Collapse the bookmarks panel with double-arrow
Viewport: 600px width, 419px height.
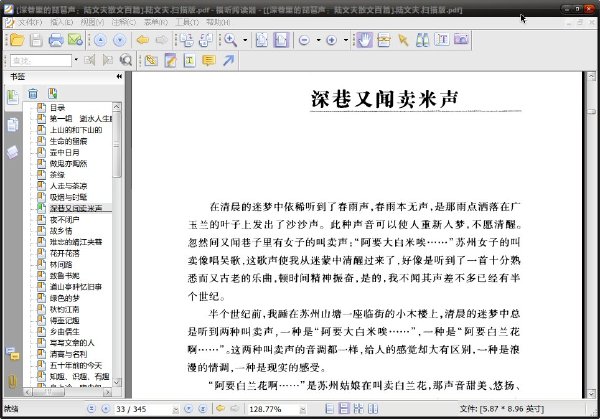(119, 77)
